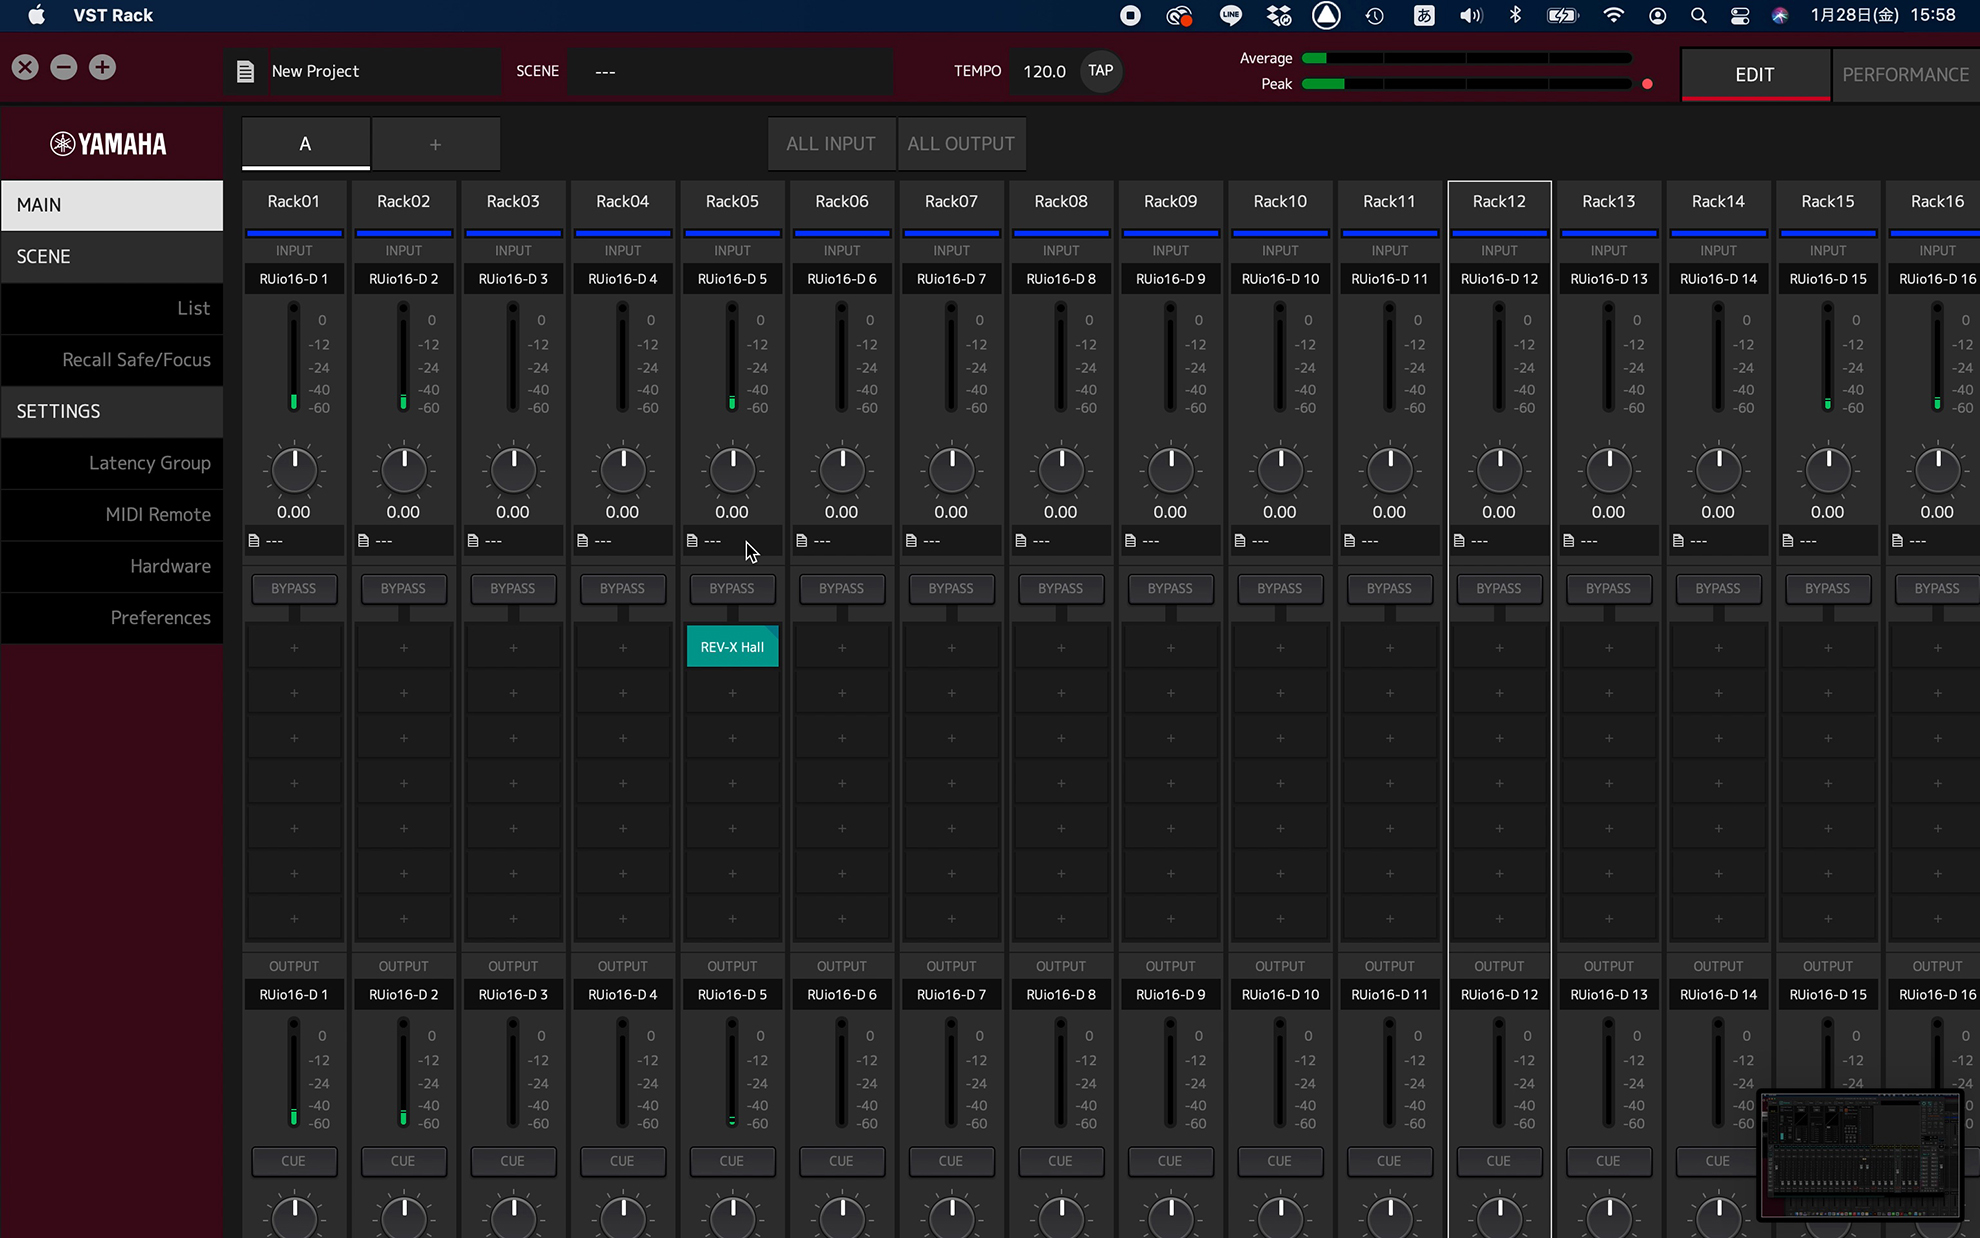Click Rack05 input gain knob
The height and width of the screenshot is (1238, 1980).
click(732, 470)
